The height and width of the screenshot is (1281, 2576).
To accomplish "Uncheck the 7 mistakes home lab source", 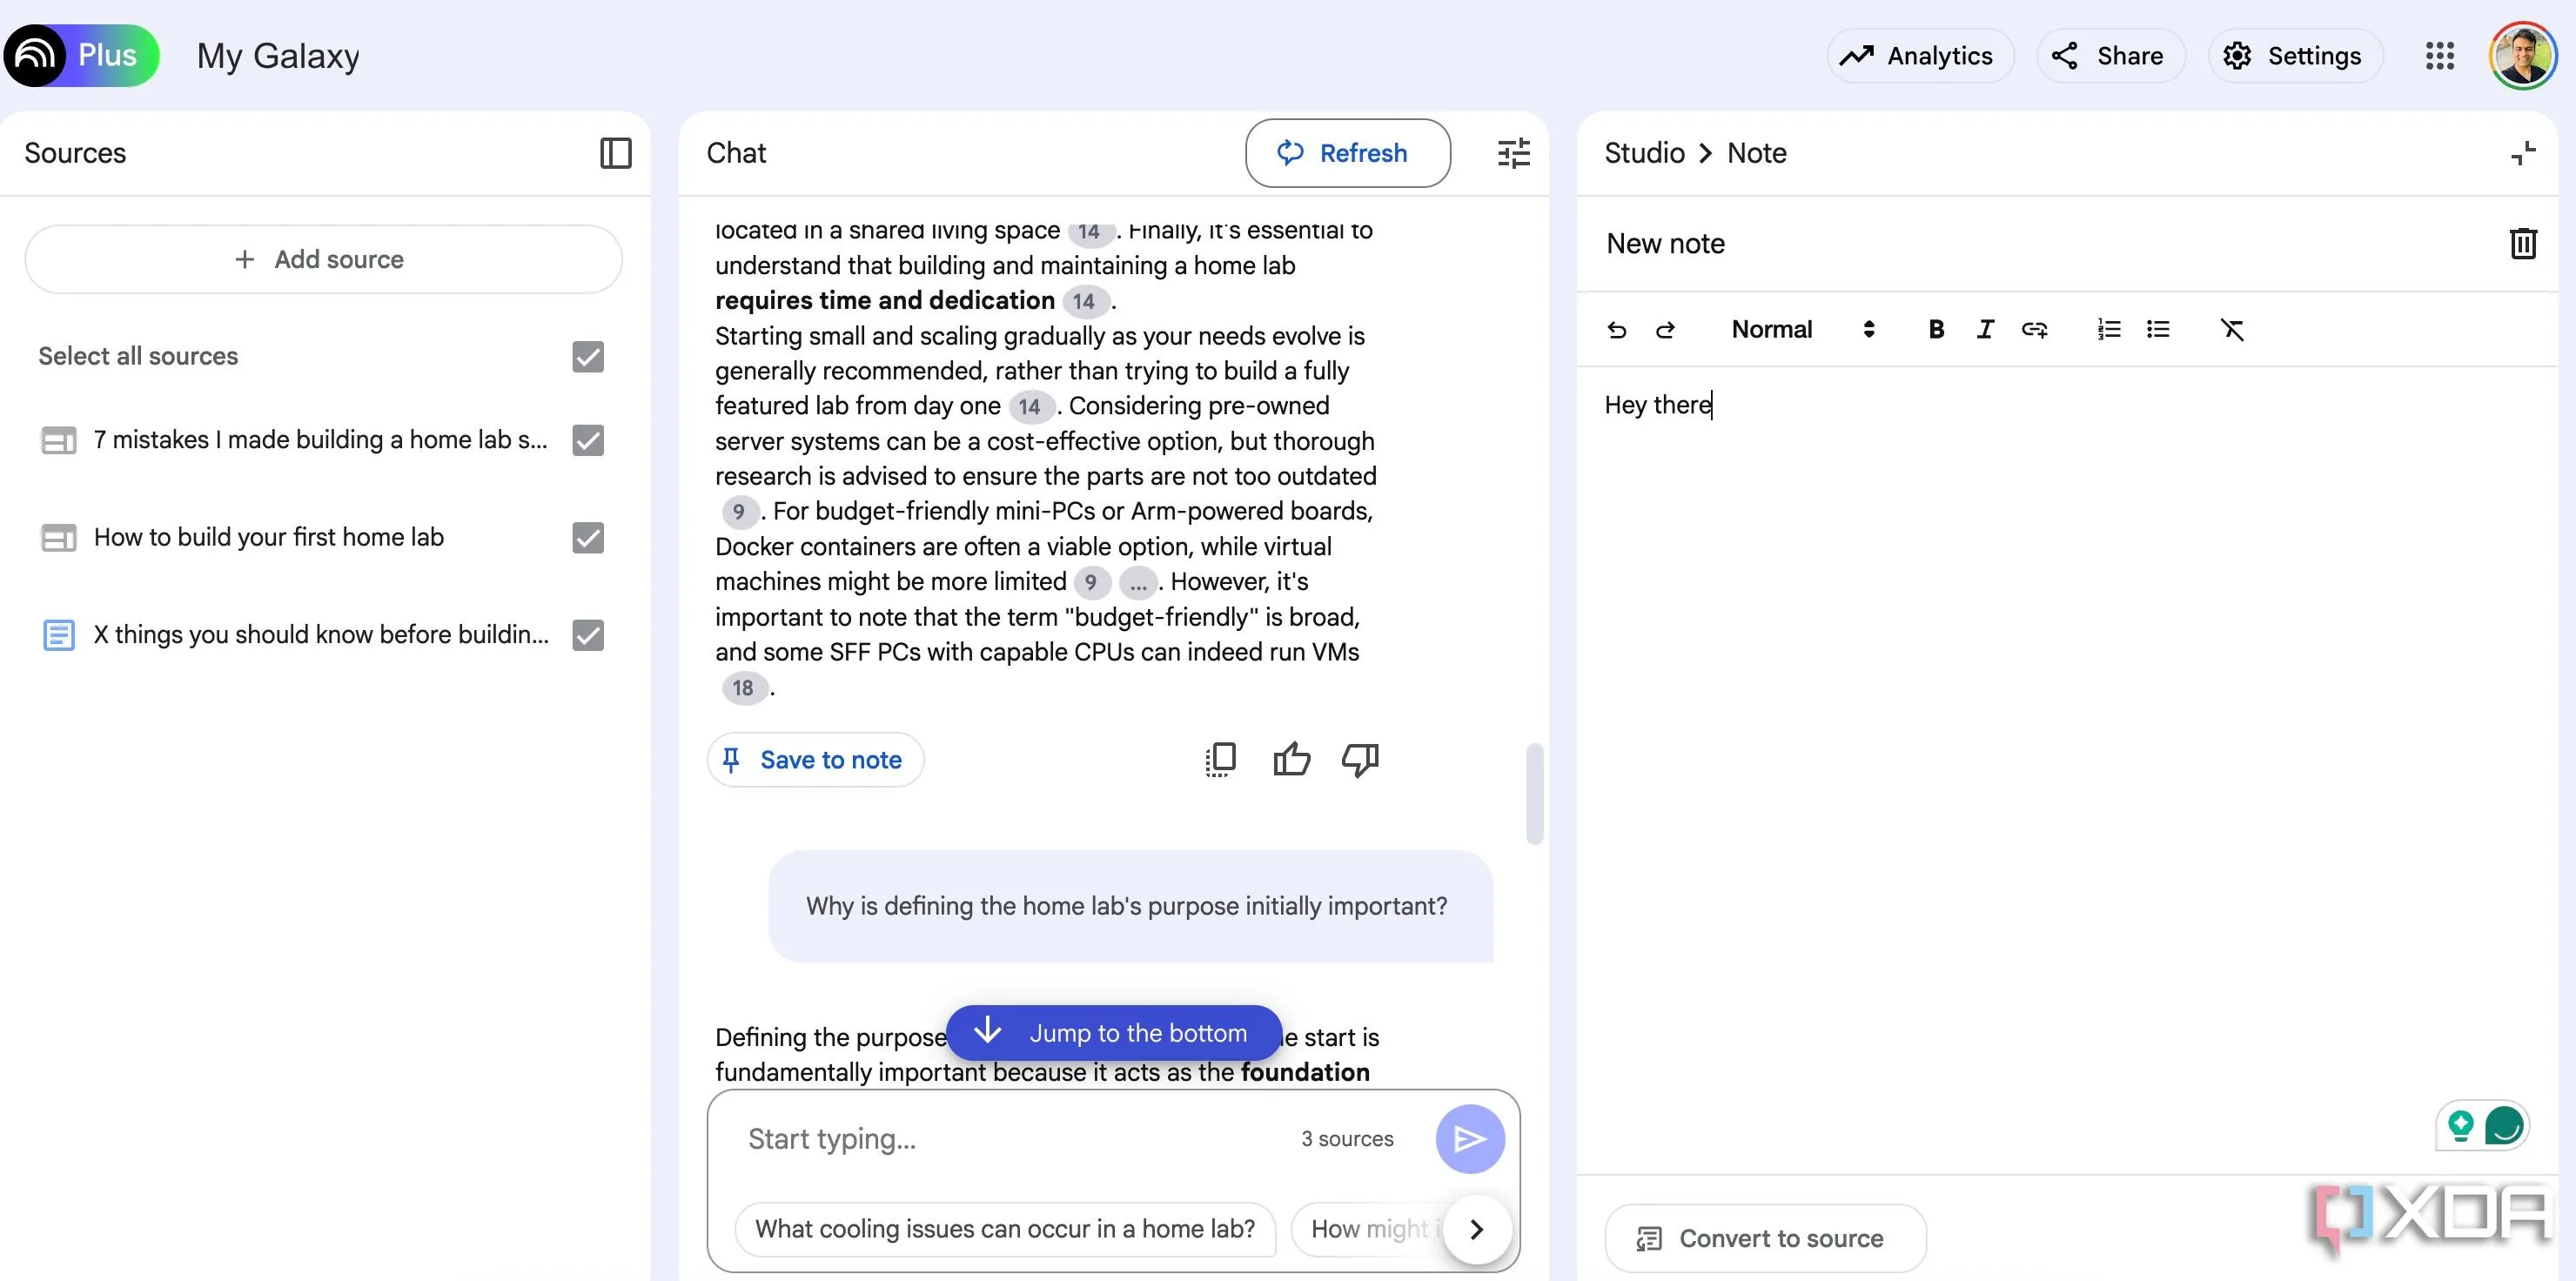I will (x=588, y=440).
